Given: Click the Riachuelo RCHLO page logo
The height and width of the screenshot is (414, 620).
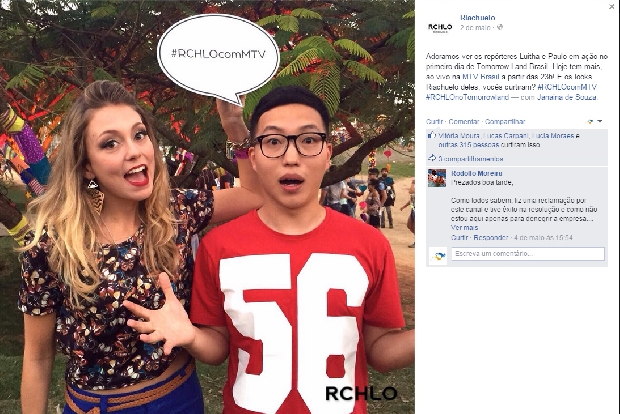Looking at the screenshot, I should [440, 27].
